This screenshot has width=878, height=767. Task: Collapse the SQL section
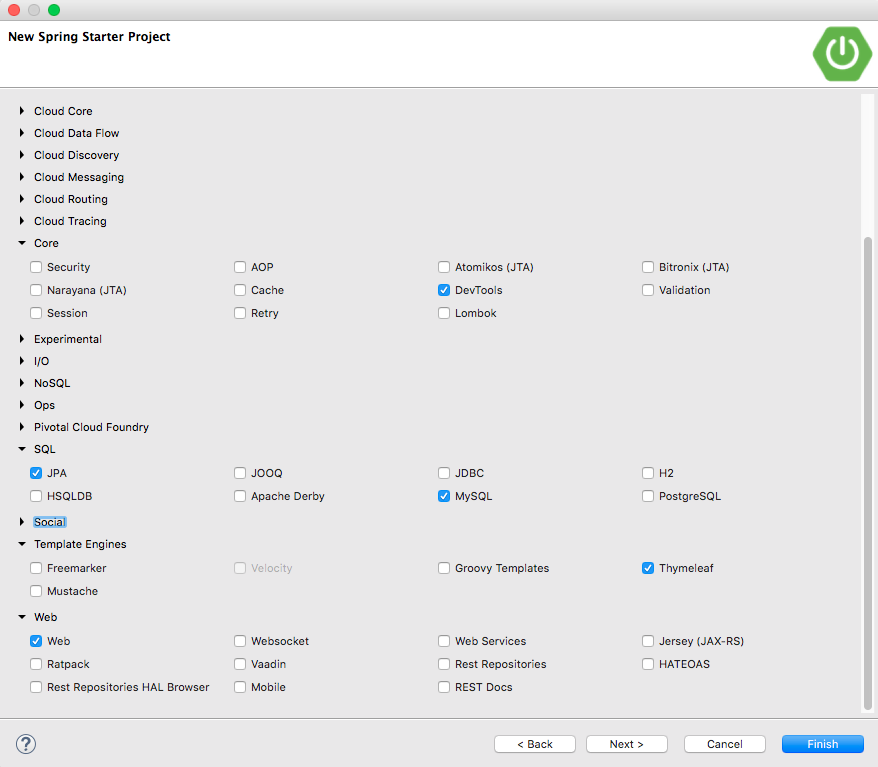22,449
